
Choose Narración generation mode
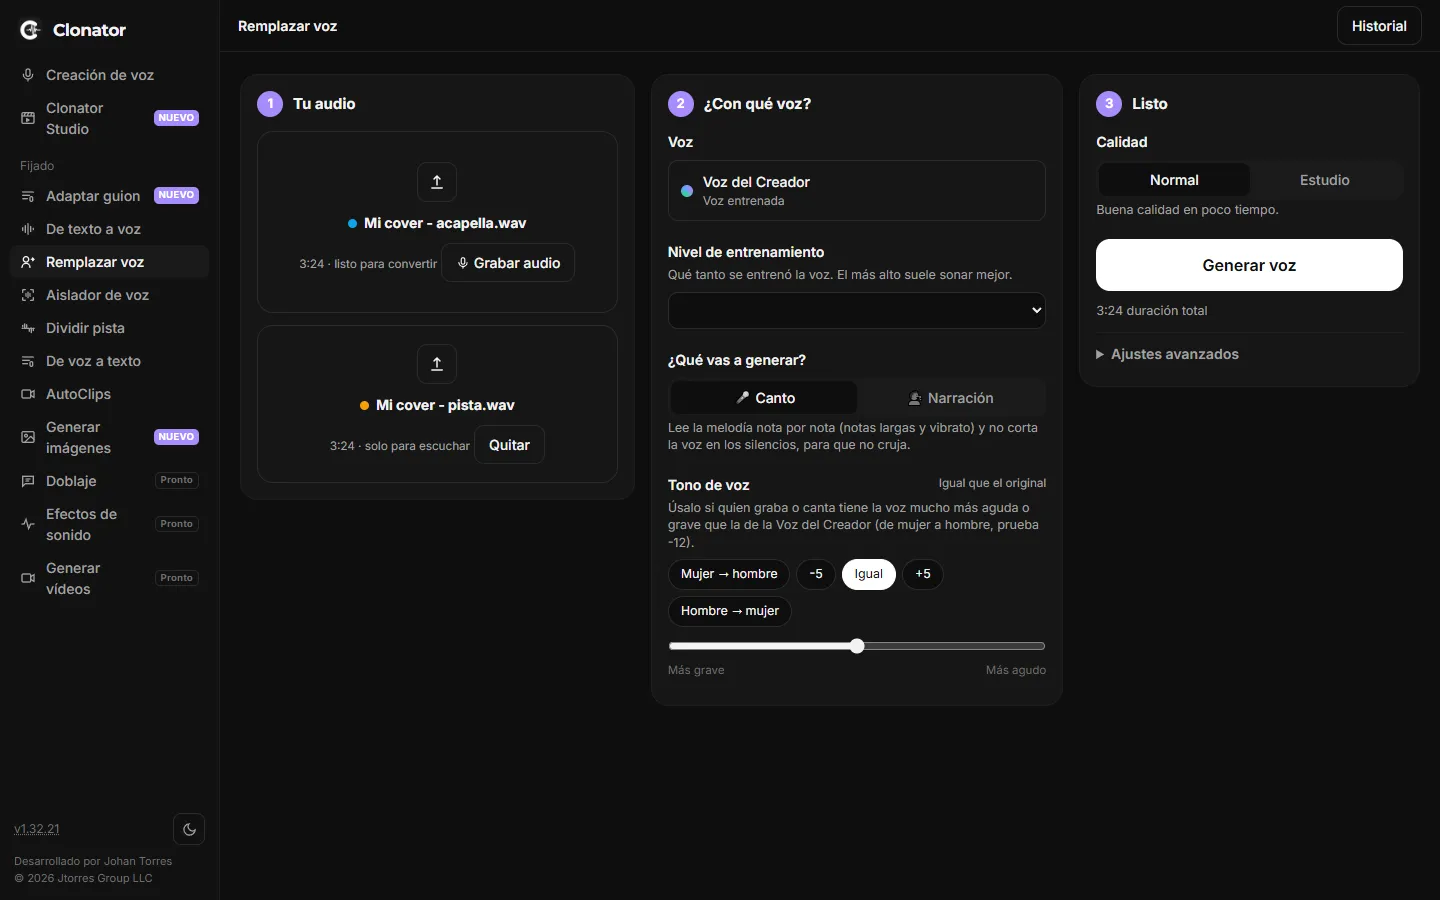(x=950, y=398)
